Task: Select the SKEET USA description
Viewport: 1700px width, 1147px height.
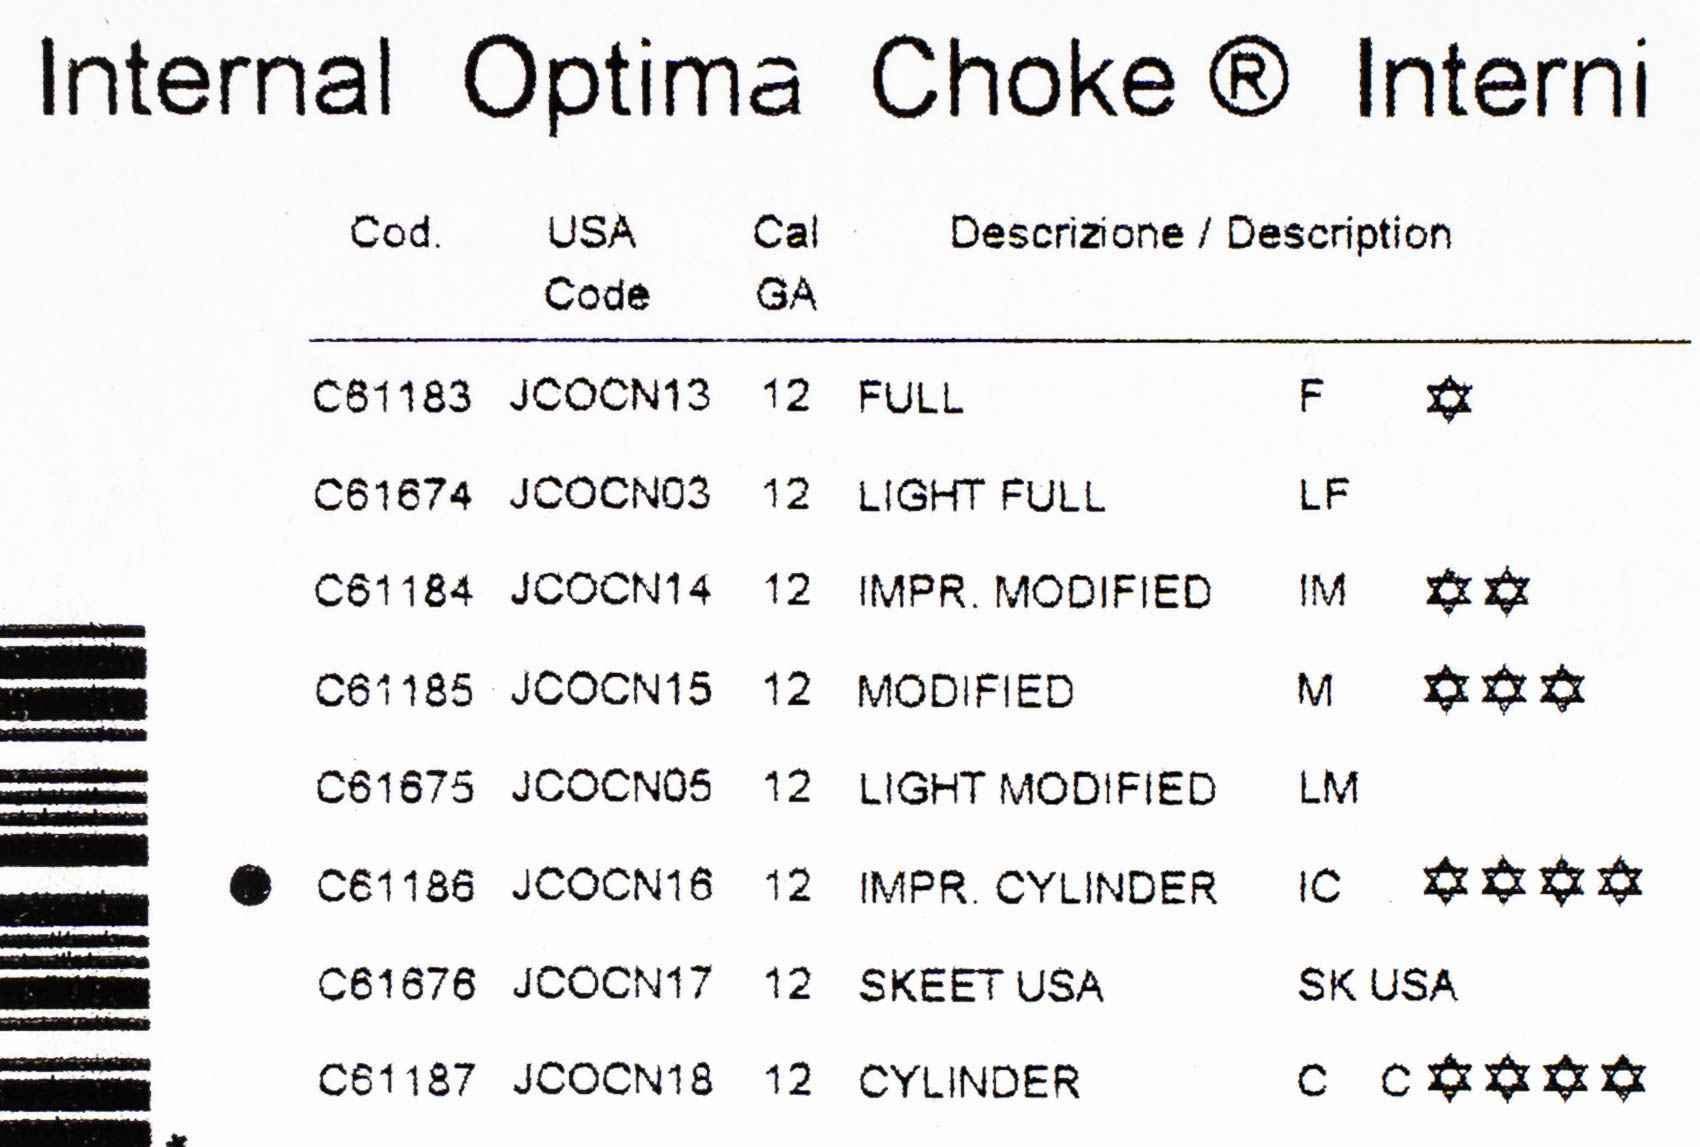Action: pos(980,986)
